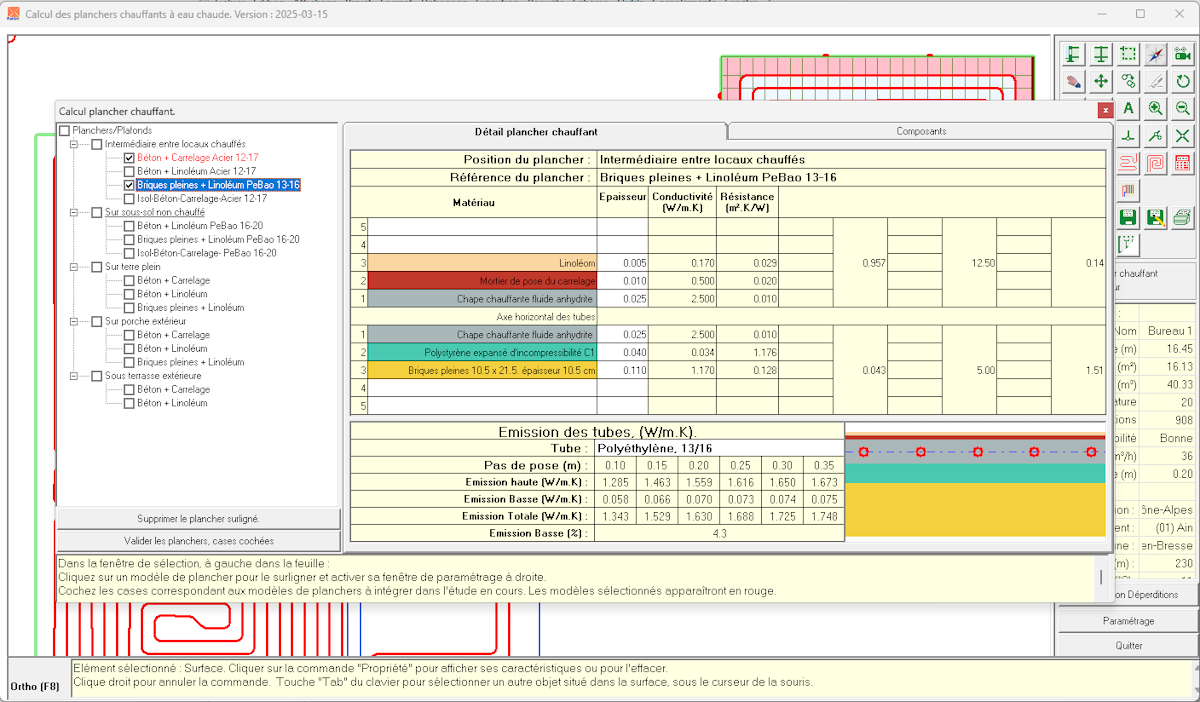Click the rotate circular arrow icon
This screenshot has width=1200, height=702.
click(x=1183, y=81)
